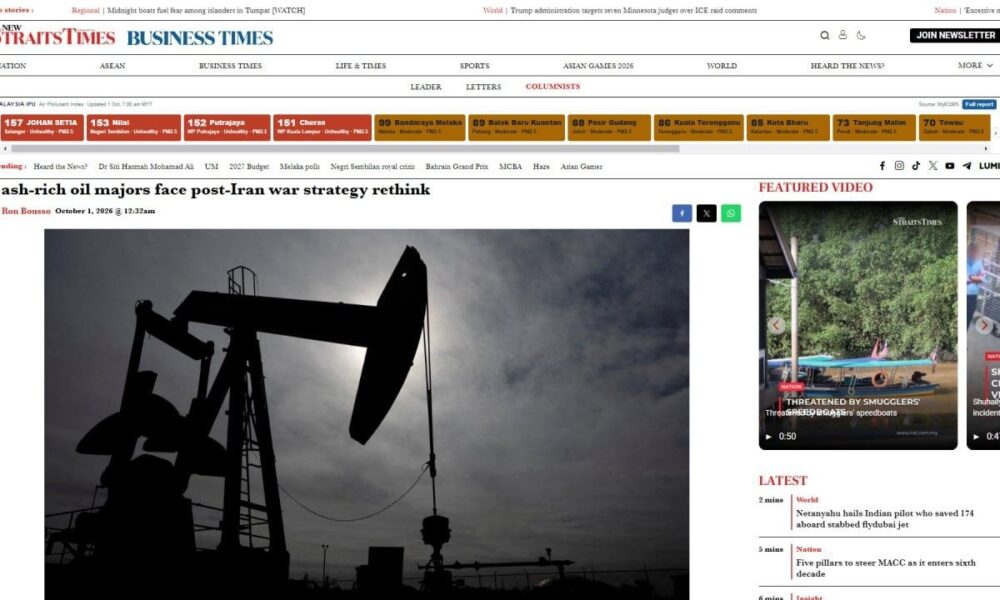Share article on X
The width and height of the screenshot is (1000, 600).
[706, 214]
